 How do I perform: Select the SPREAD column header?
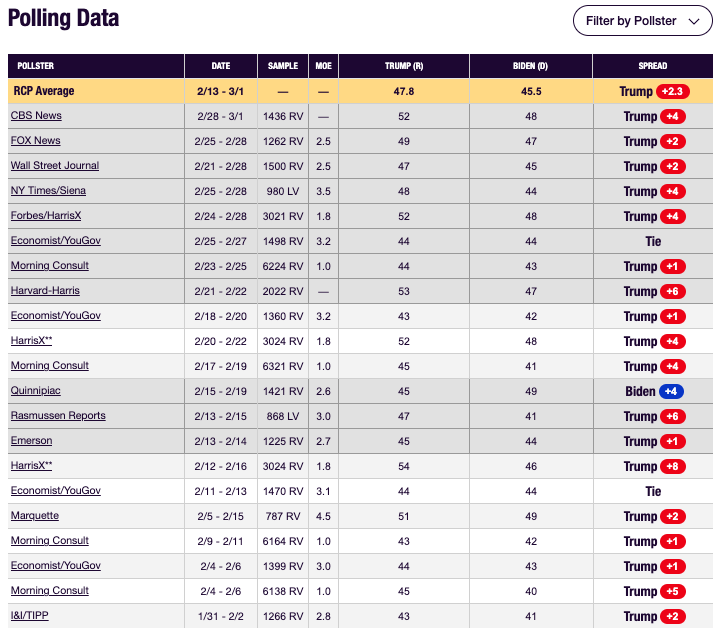pos(652,66)
